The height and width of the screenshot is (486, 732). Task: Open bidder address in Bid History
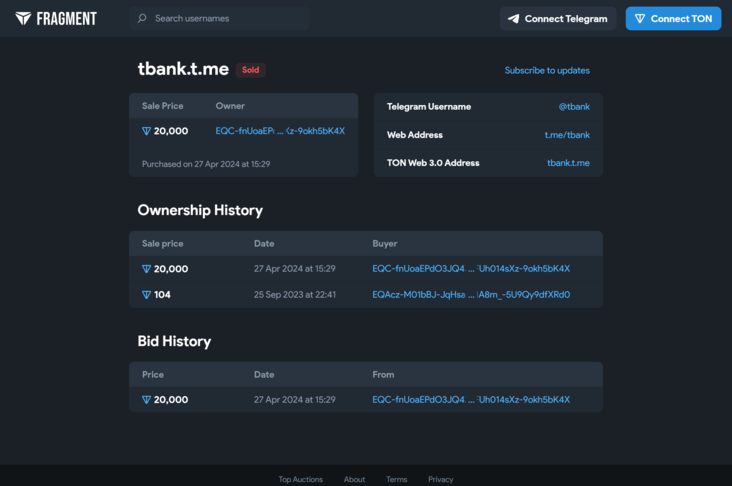coord(470,400)
